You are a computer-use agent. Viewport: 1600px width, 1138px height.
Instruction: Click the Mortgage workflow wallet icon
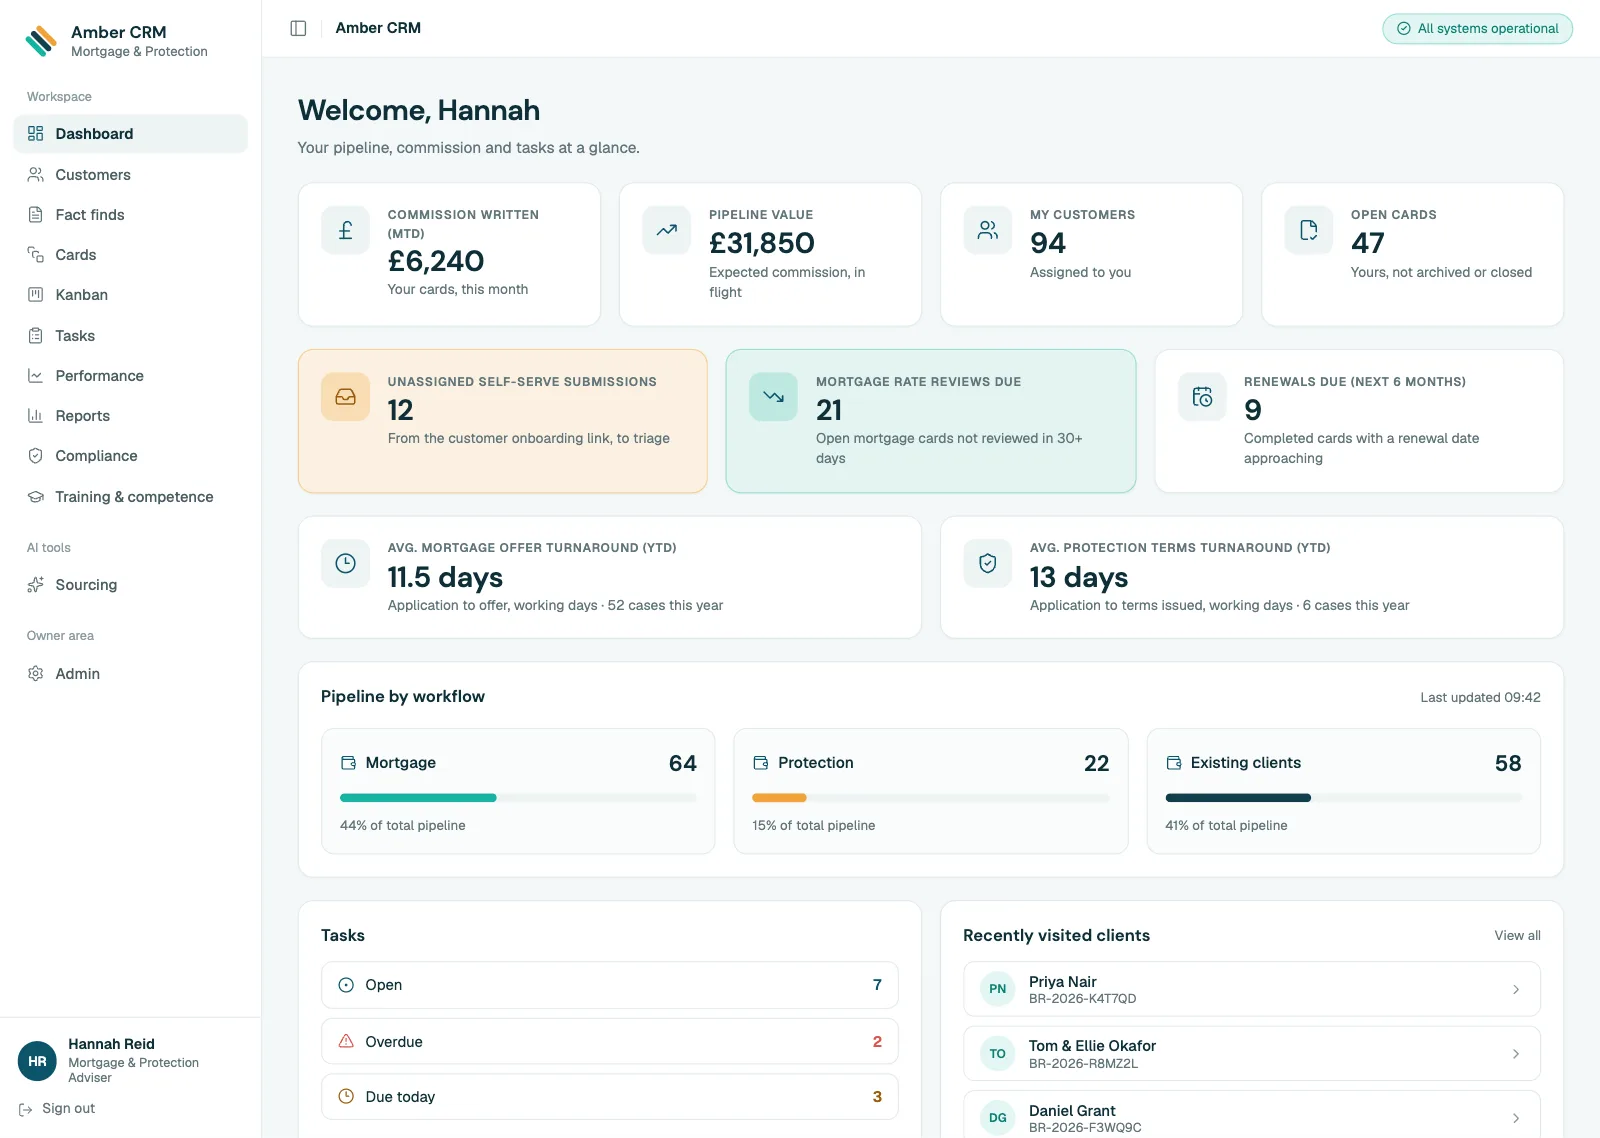pos(348,763)
